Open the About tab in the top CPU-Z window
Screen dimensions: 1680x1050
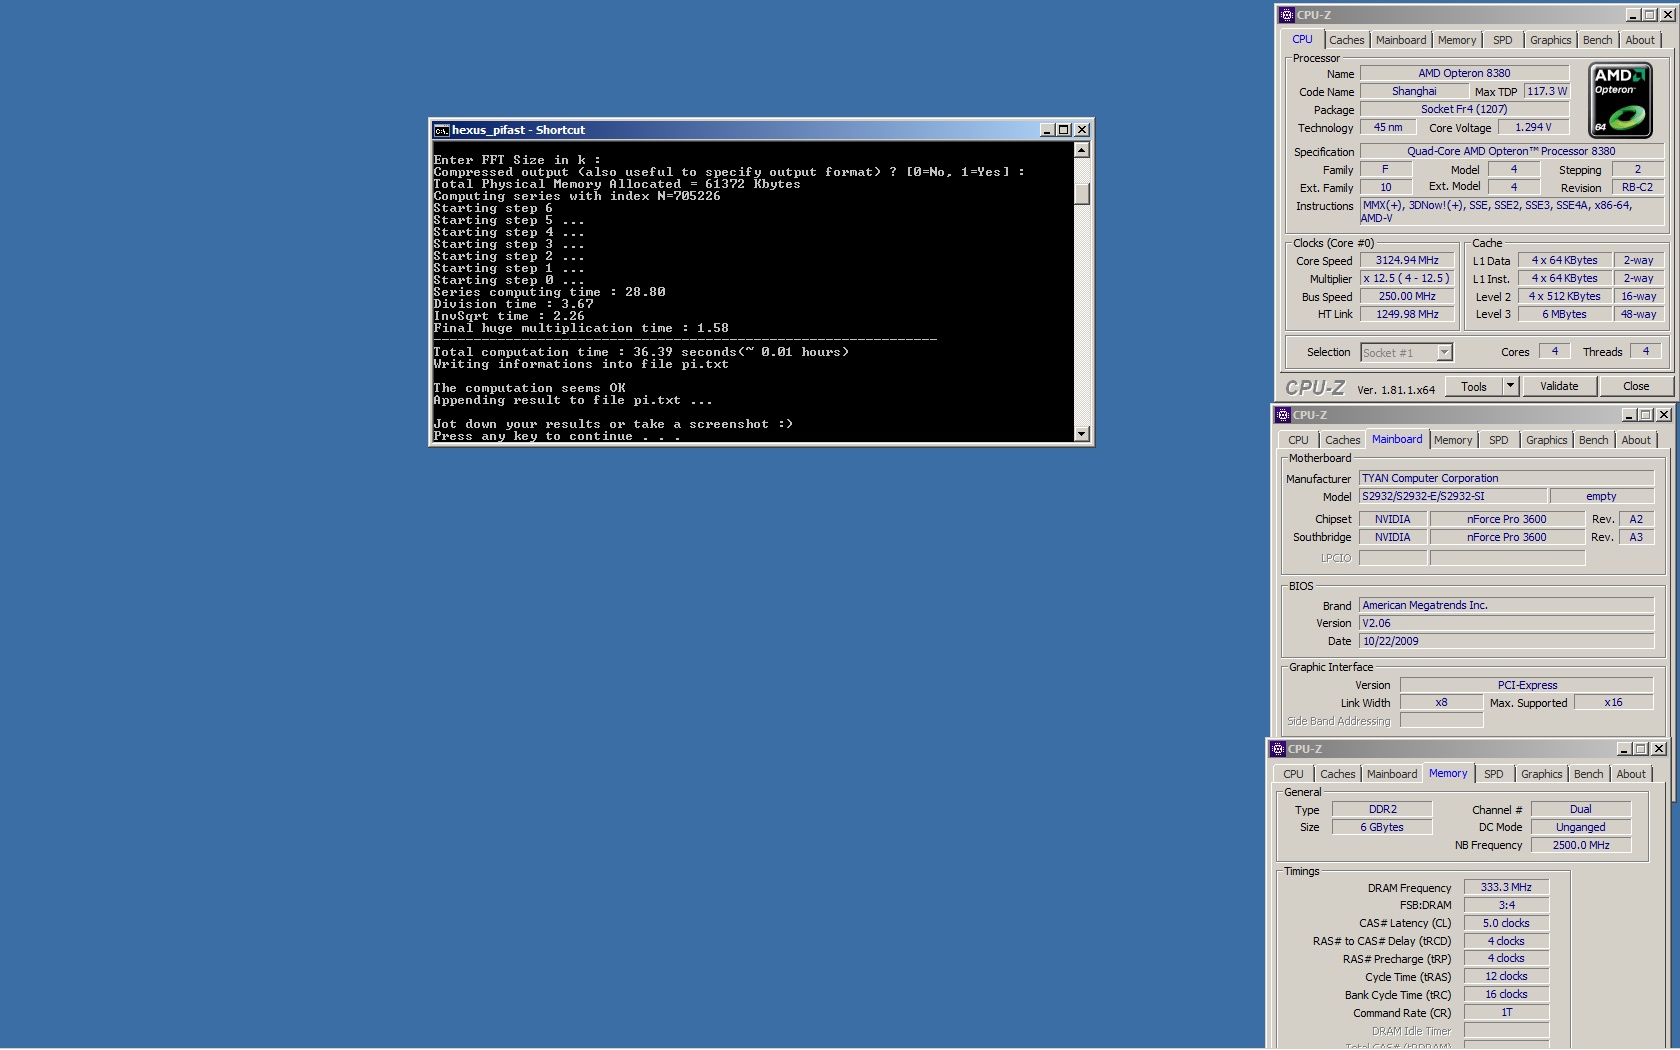pyautogui.click(x=1640, y=40)
